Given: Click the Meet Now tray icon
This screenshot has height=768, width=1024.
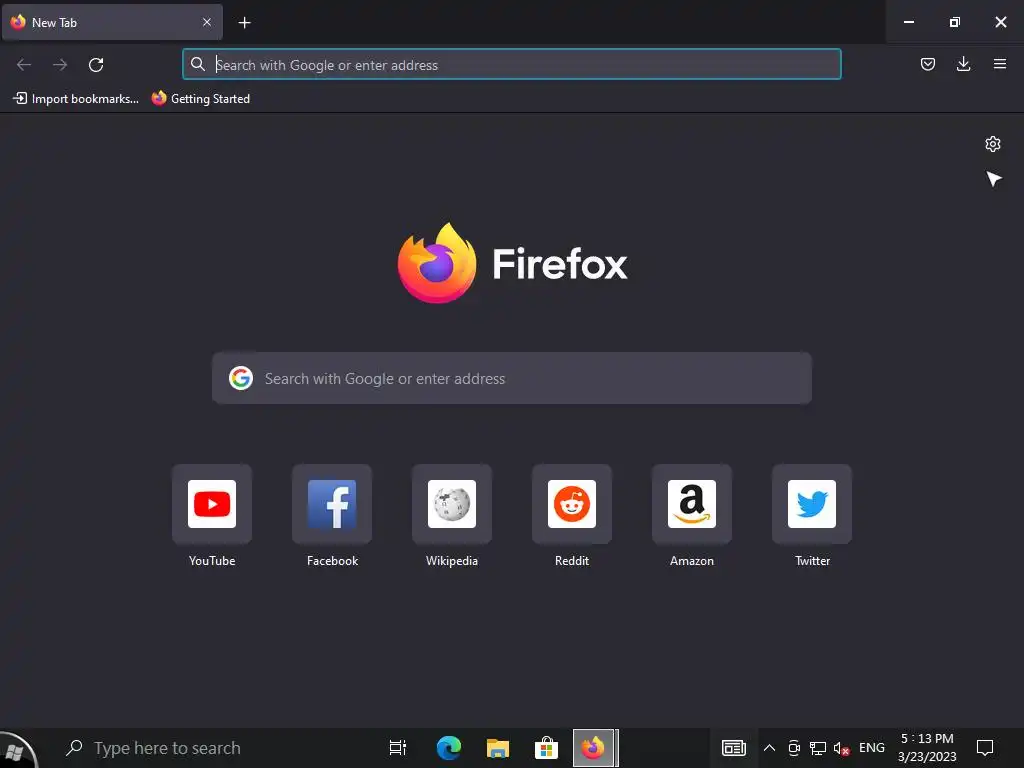Looking at the screenshot, I should click(x=793, y=748).
